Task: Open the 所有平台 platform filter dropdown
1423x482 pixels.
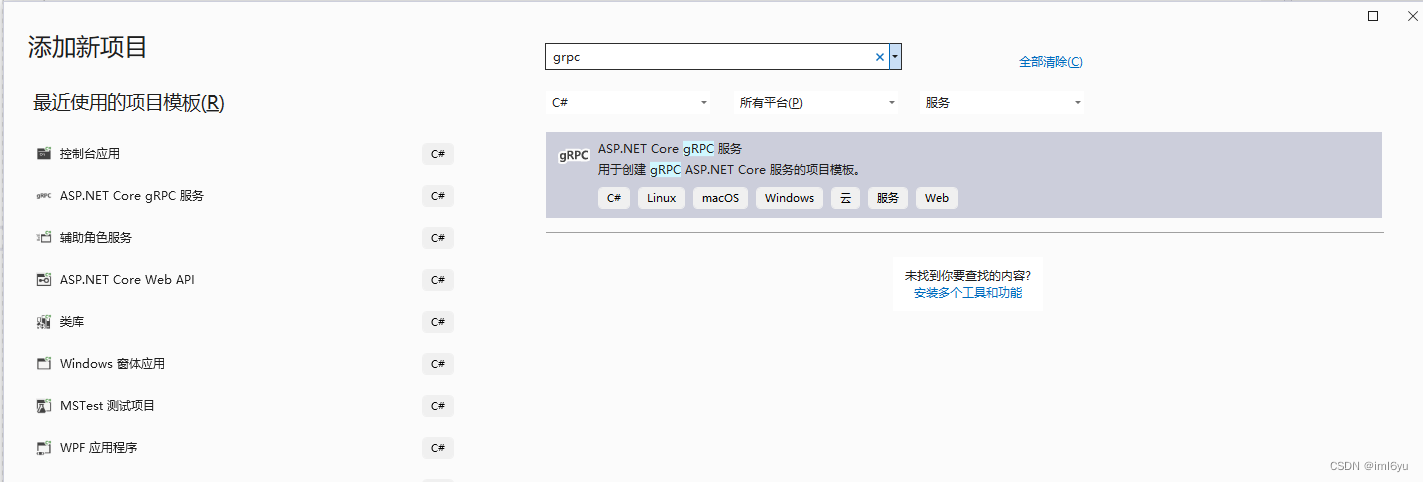Action: pos(816,102)
